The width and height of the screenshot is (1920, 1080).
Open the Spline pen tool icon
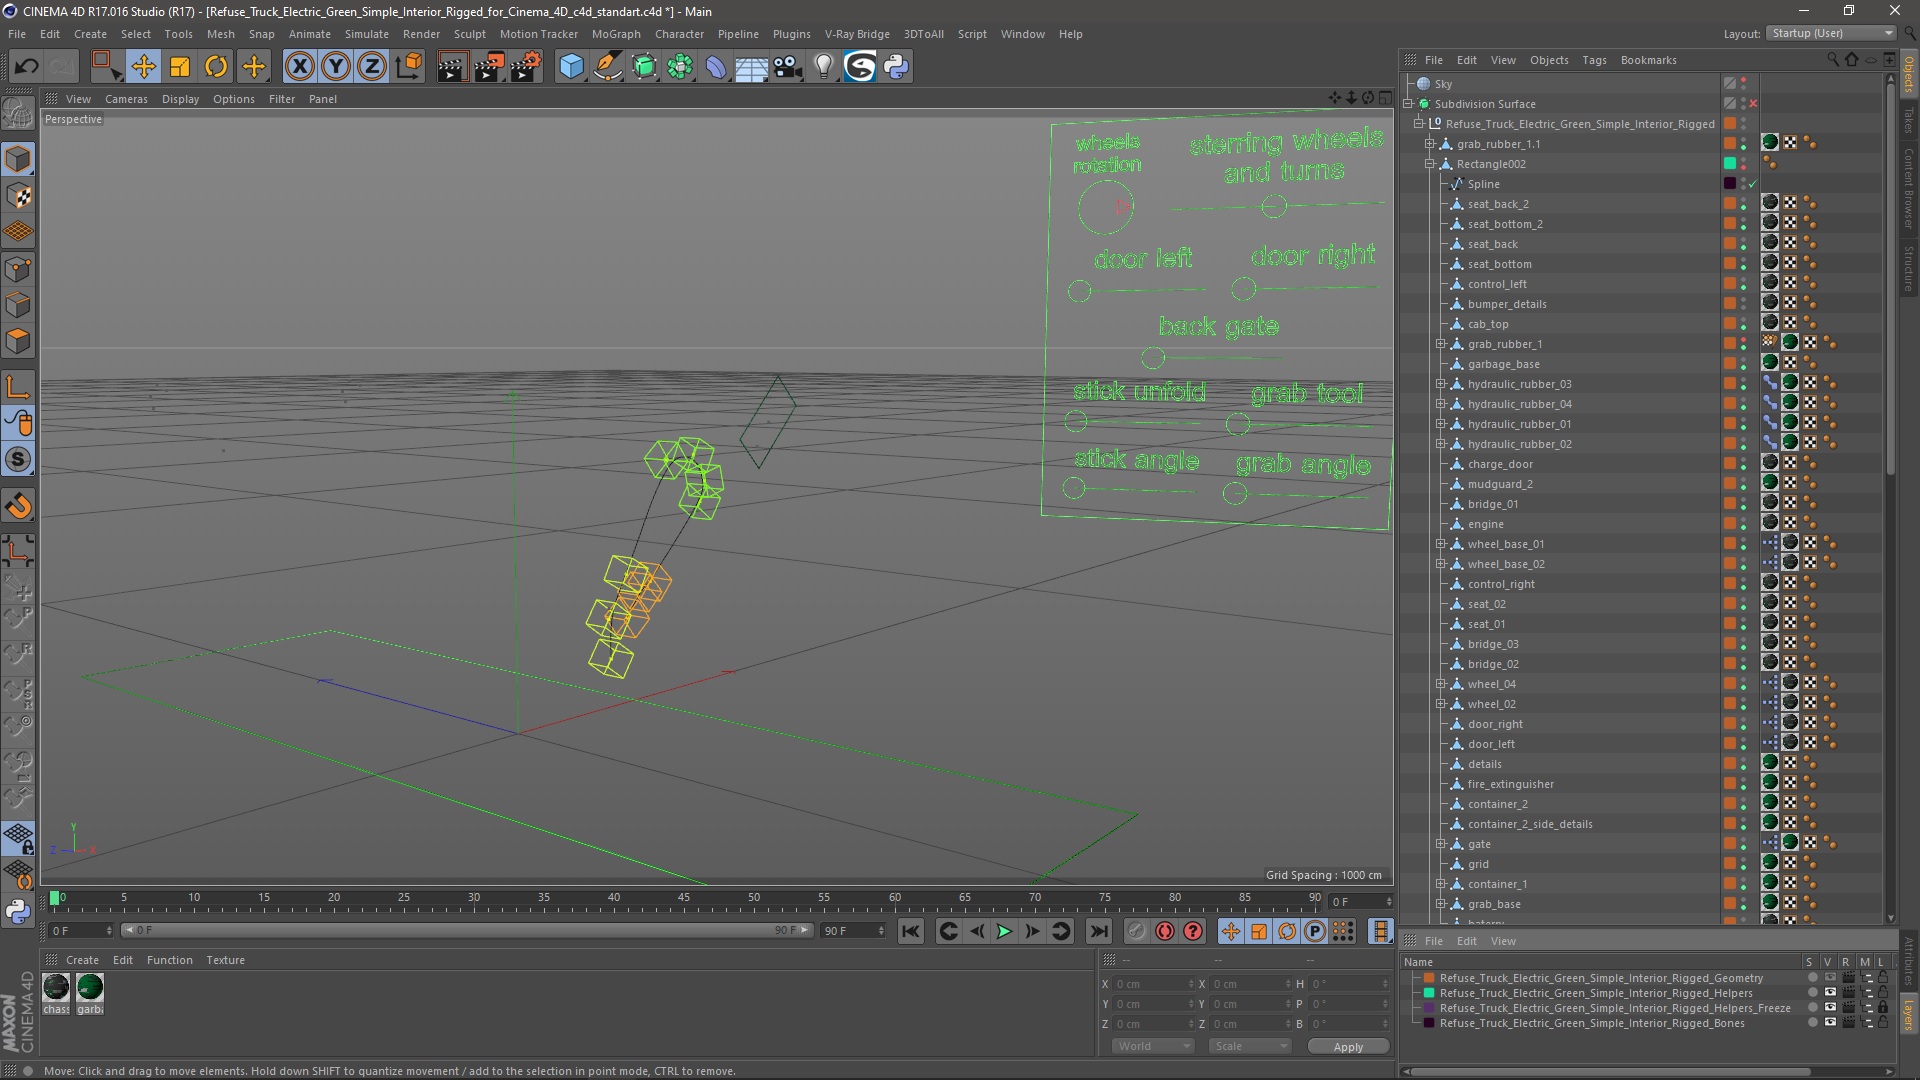[607, 67]
